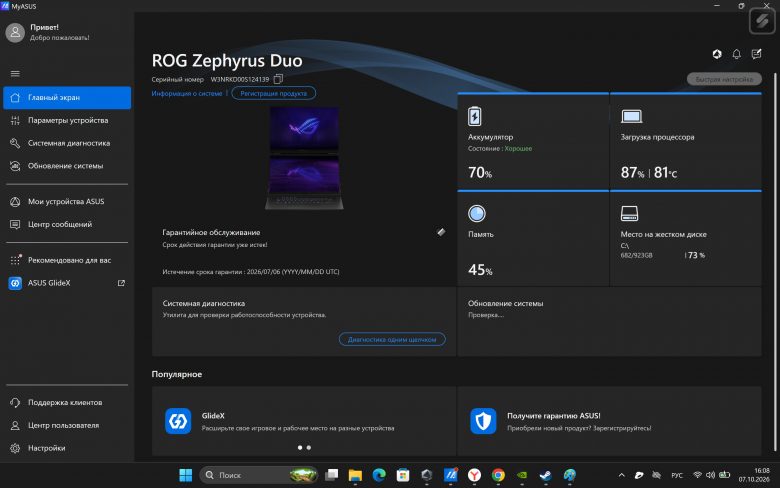Click the ASUS badge icon left of the bell
This screenshot has width=780, height=488.
pyautogui.click(x=717, y=54)
